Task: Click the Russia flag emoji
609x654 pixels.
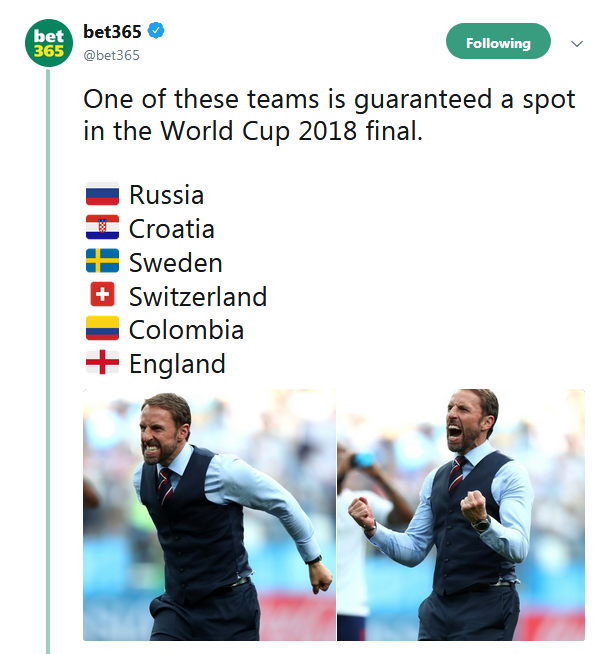Action: click(x=103, y=194)
